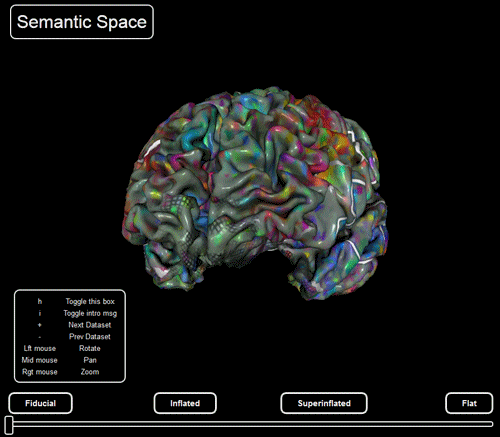
Task: Click the Next Dataset help entry
Action: [x=90, y=325]
